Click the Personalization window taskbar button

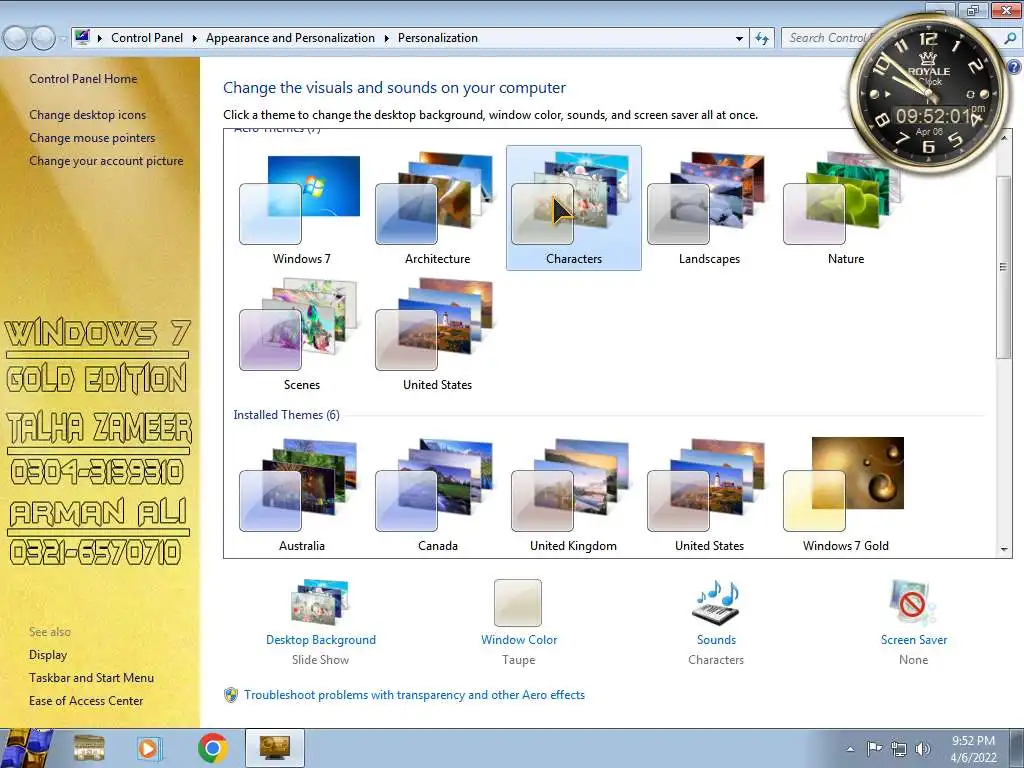(x=274, y=748)
